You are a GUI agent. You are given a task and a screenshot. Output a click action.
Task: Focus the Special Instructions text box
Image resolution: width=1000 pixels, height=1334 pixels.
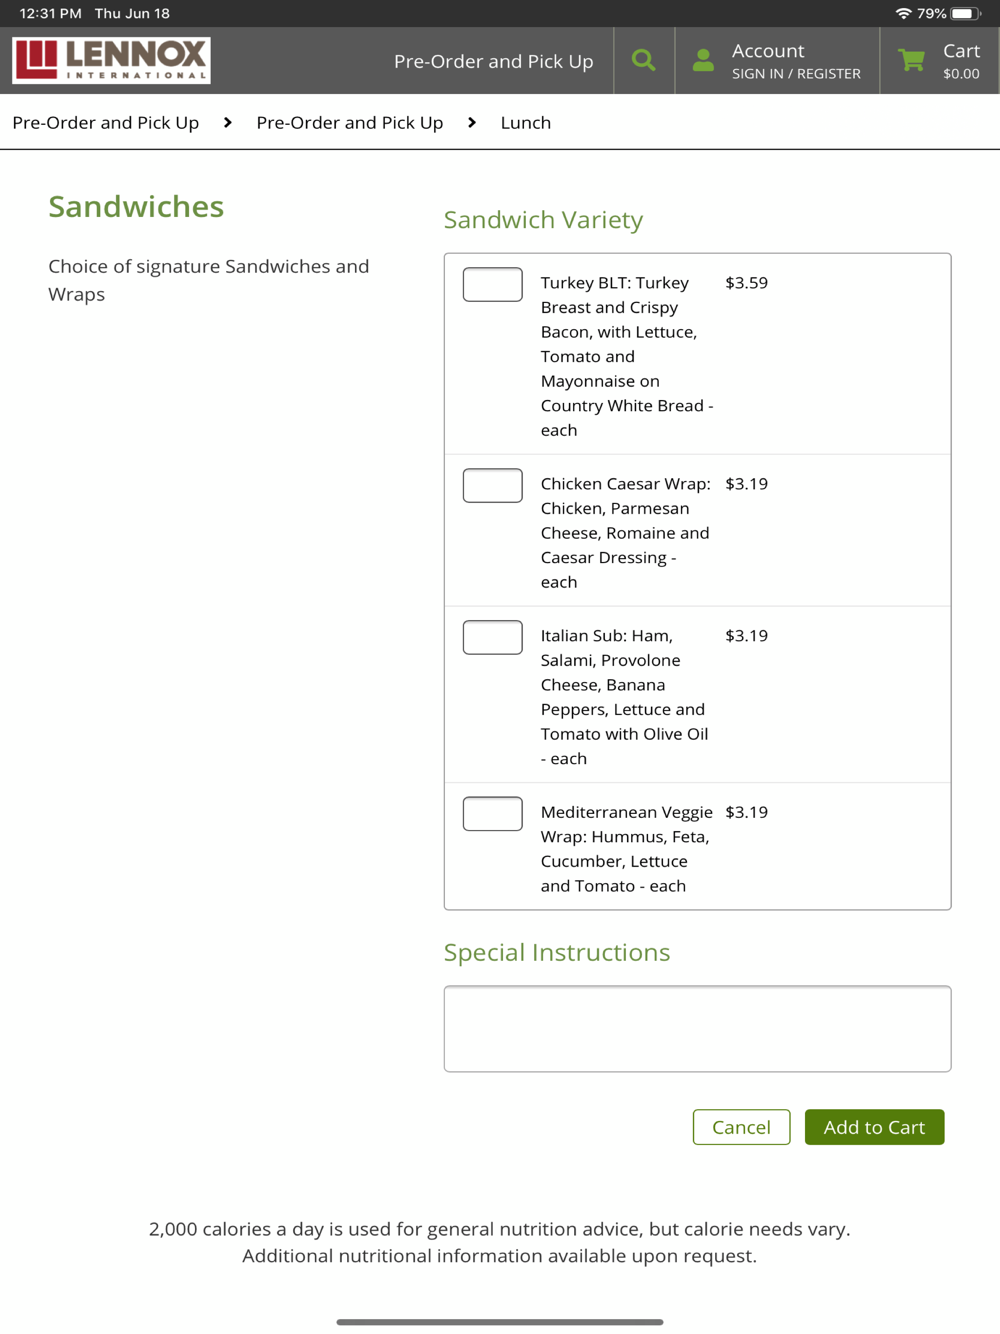coord(697,1029)
